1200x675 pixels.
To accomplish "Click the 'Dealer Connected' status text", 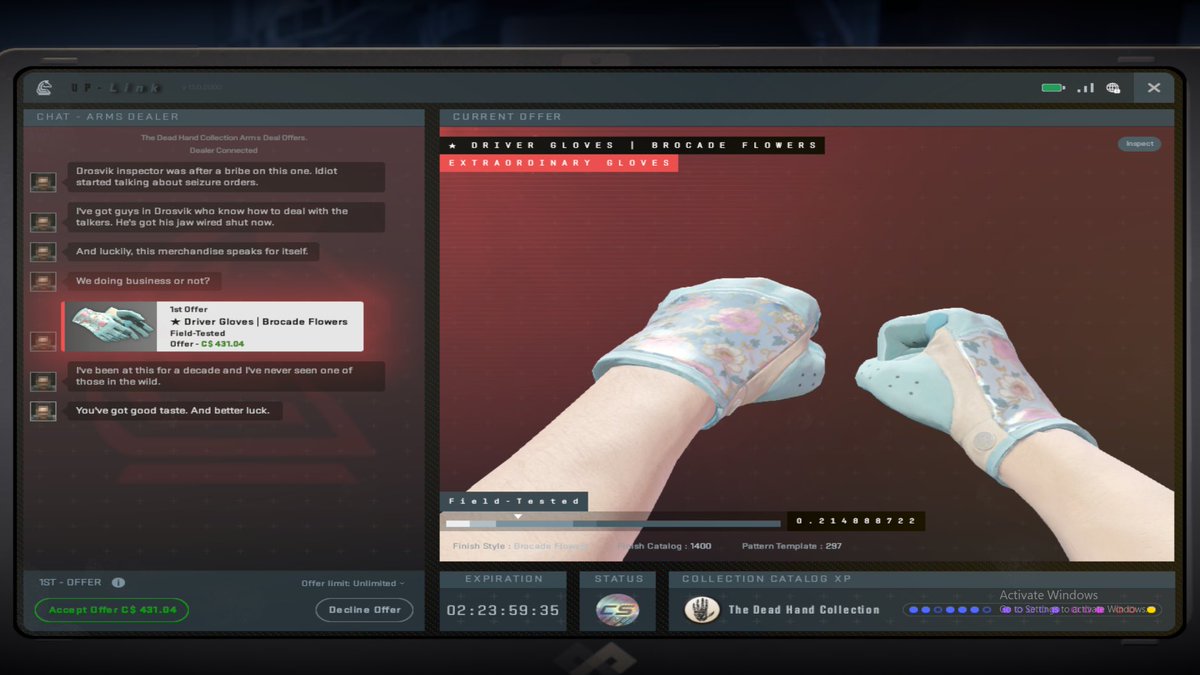I will [x=224, y=150].
